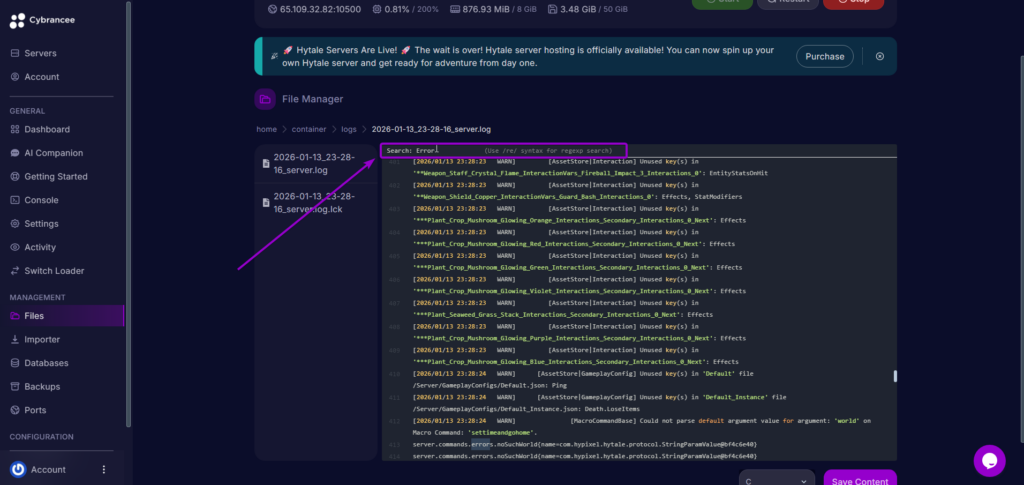This screenshot has height=485, width=1024.
Task: Open the live chat bubble
Action: coord(989,461)
